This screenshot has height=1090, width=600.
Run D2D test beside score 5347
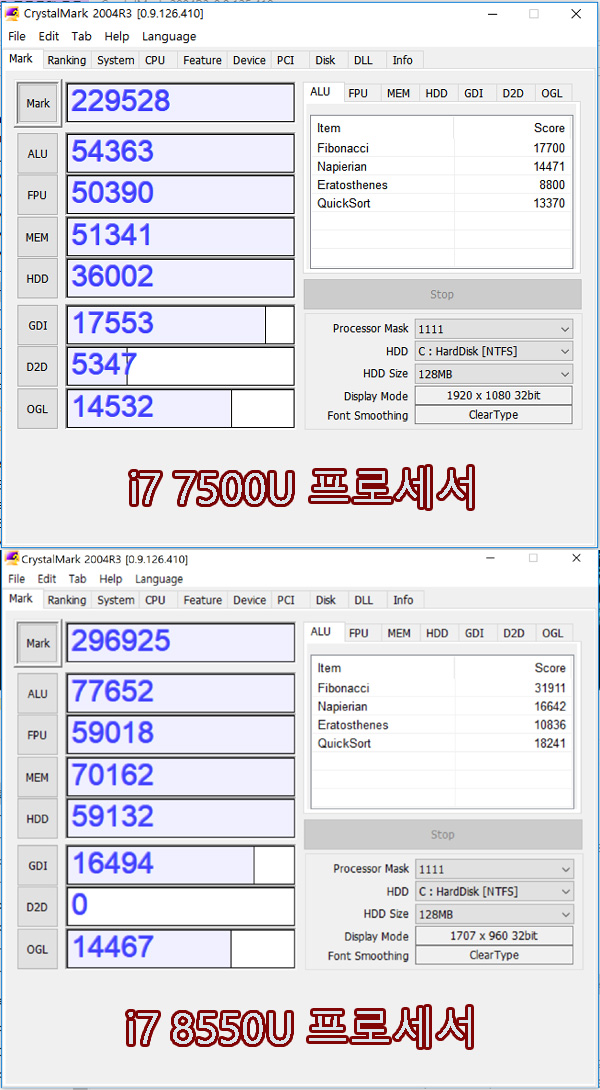pos(38,366)
